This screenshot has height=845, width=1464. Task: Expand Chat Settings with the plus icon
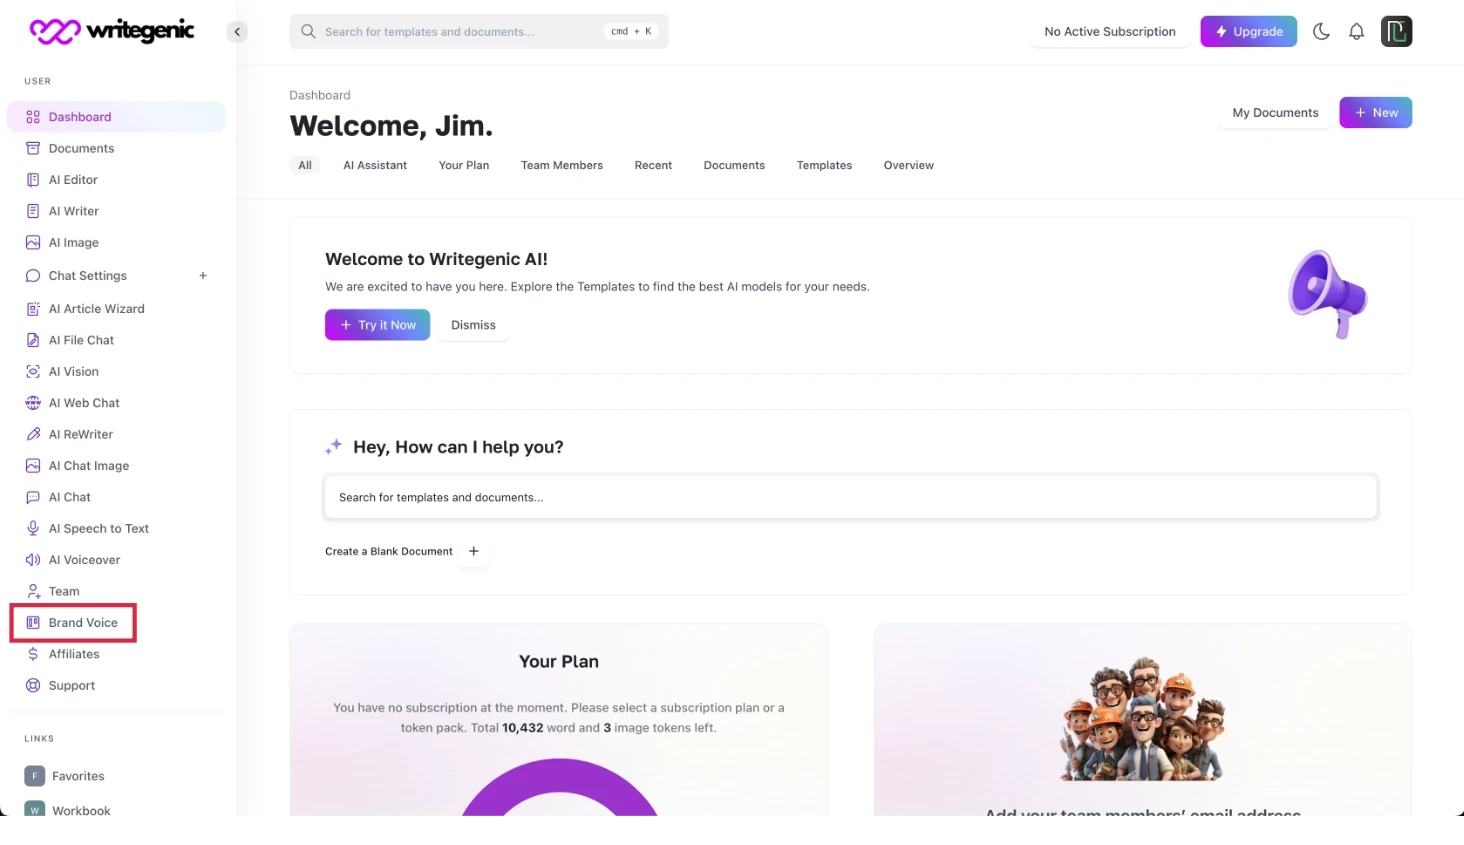(x=203, y=276)
